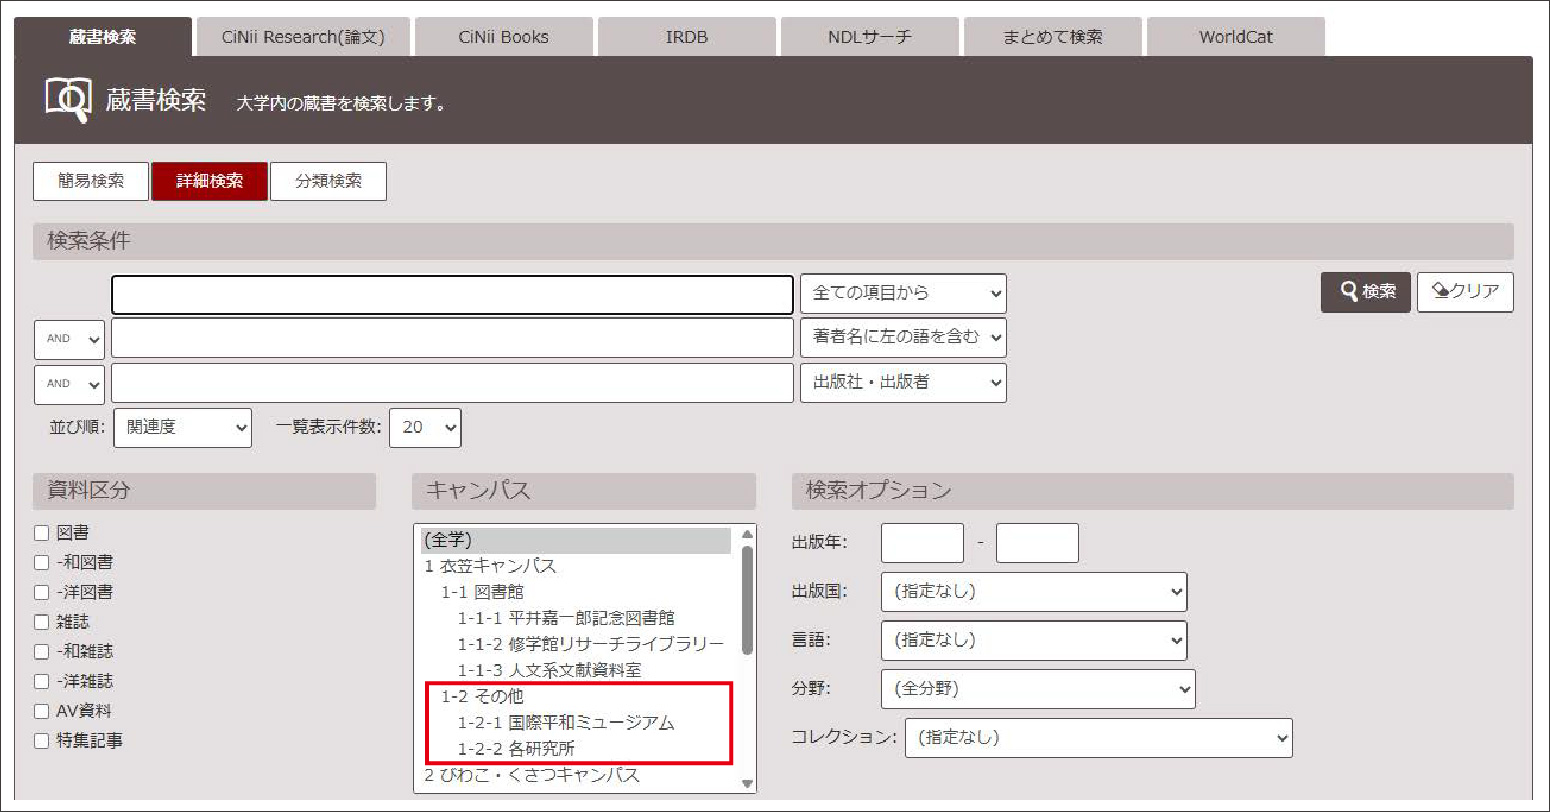This screenshot has height=812, width=1550.
Task: Click the first search keyword input field
Action: point(452,295)
